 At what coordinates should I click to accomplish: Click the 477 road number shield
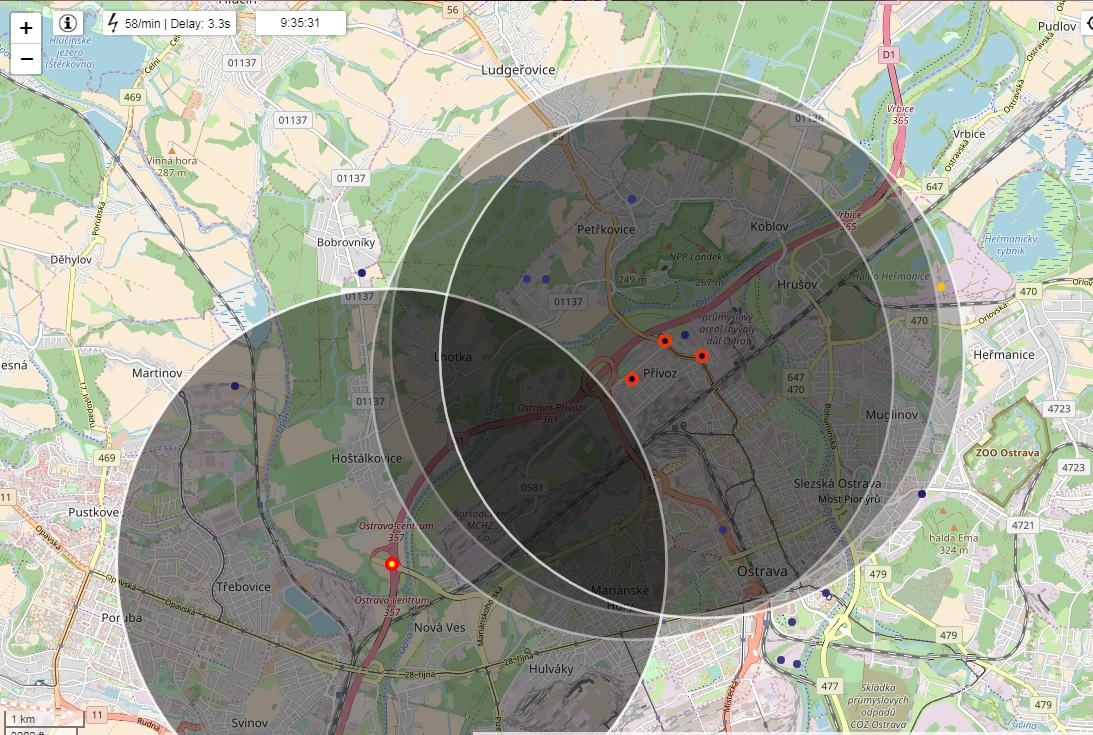point(830,686)
